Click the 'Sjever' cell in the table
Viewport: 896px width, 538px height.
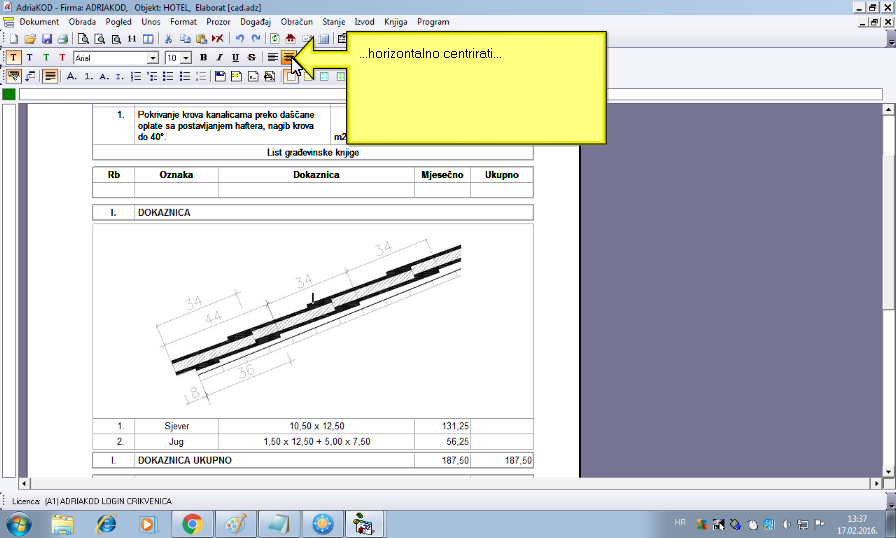(x=177, y=426)
